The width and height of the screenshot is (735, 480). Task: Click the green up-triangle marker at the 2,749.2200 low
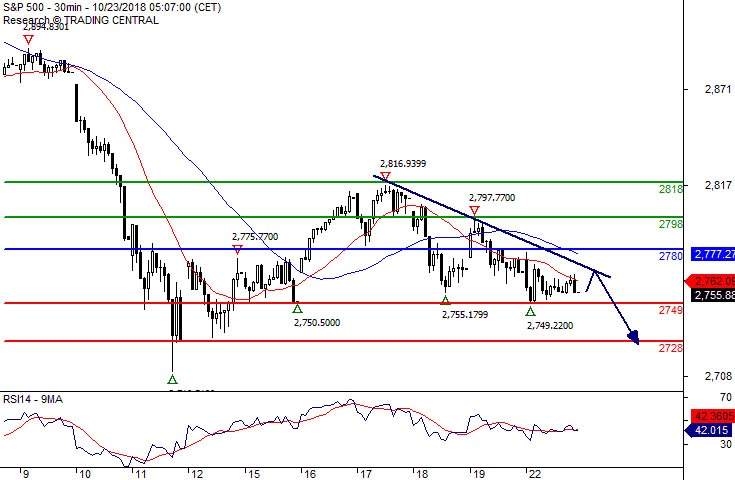[x=530, y=311]
